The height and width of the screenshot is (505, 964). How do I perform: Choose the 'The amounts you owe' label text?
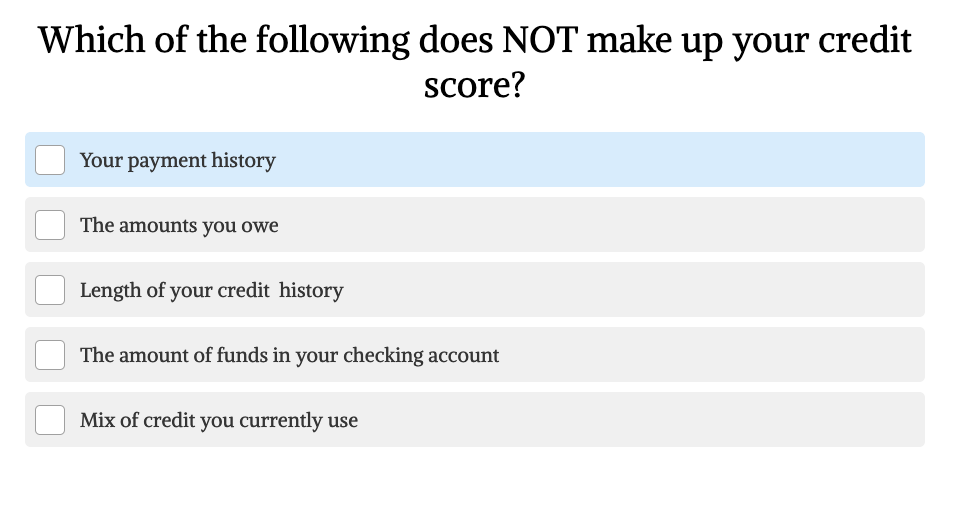pyautogui.click(x=179, y=225)
